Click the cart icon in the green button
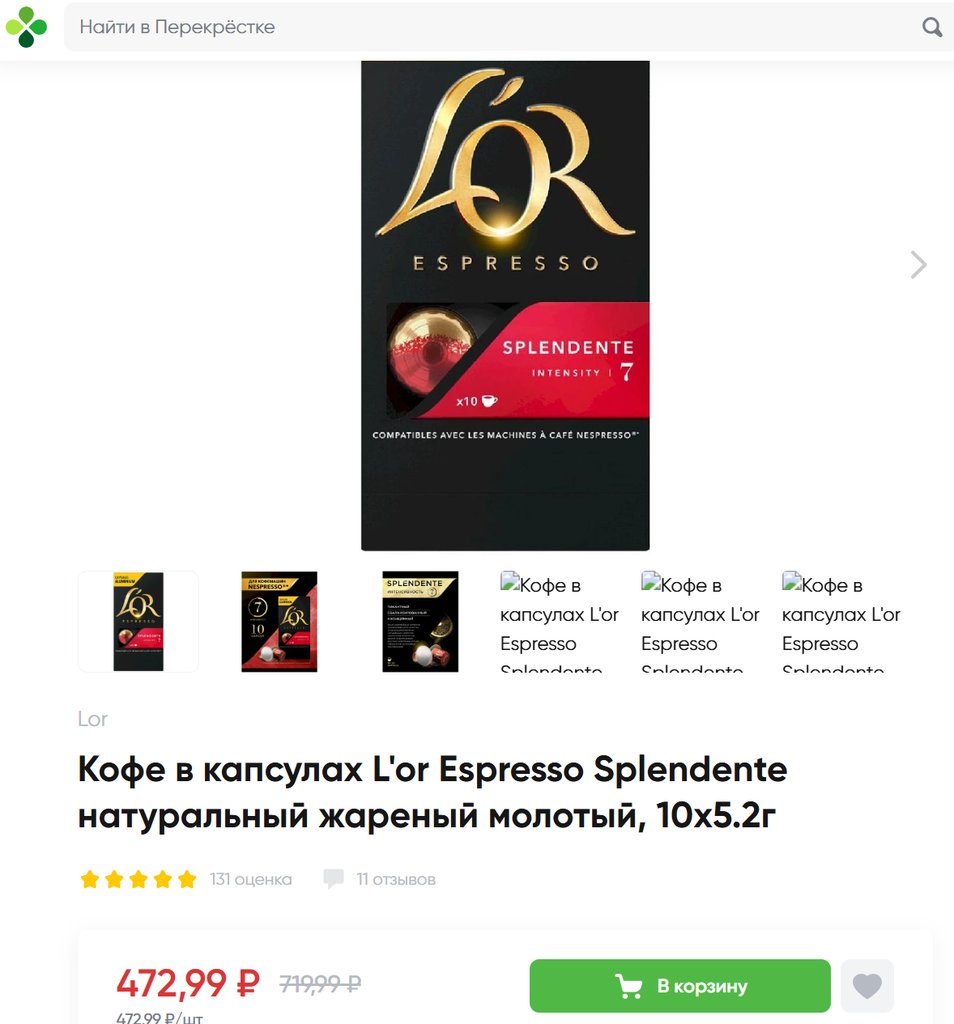 click(629, 985)
